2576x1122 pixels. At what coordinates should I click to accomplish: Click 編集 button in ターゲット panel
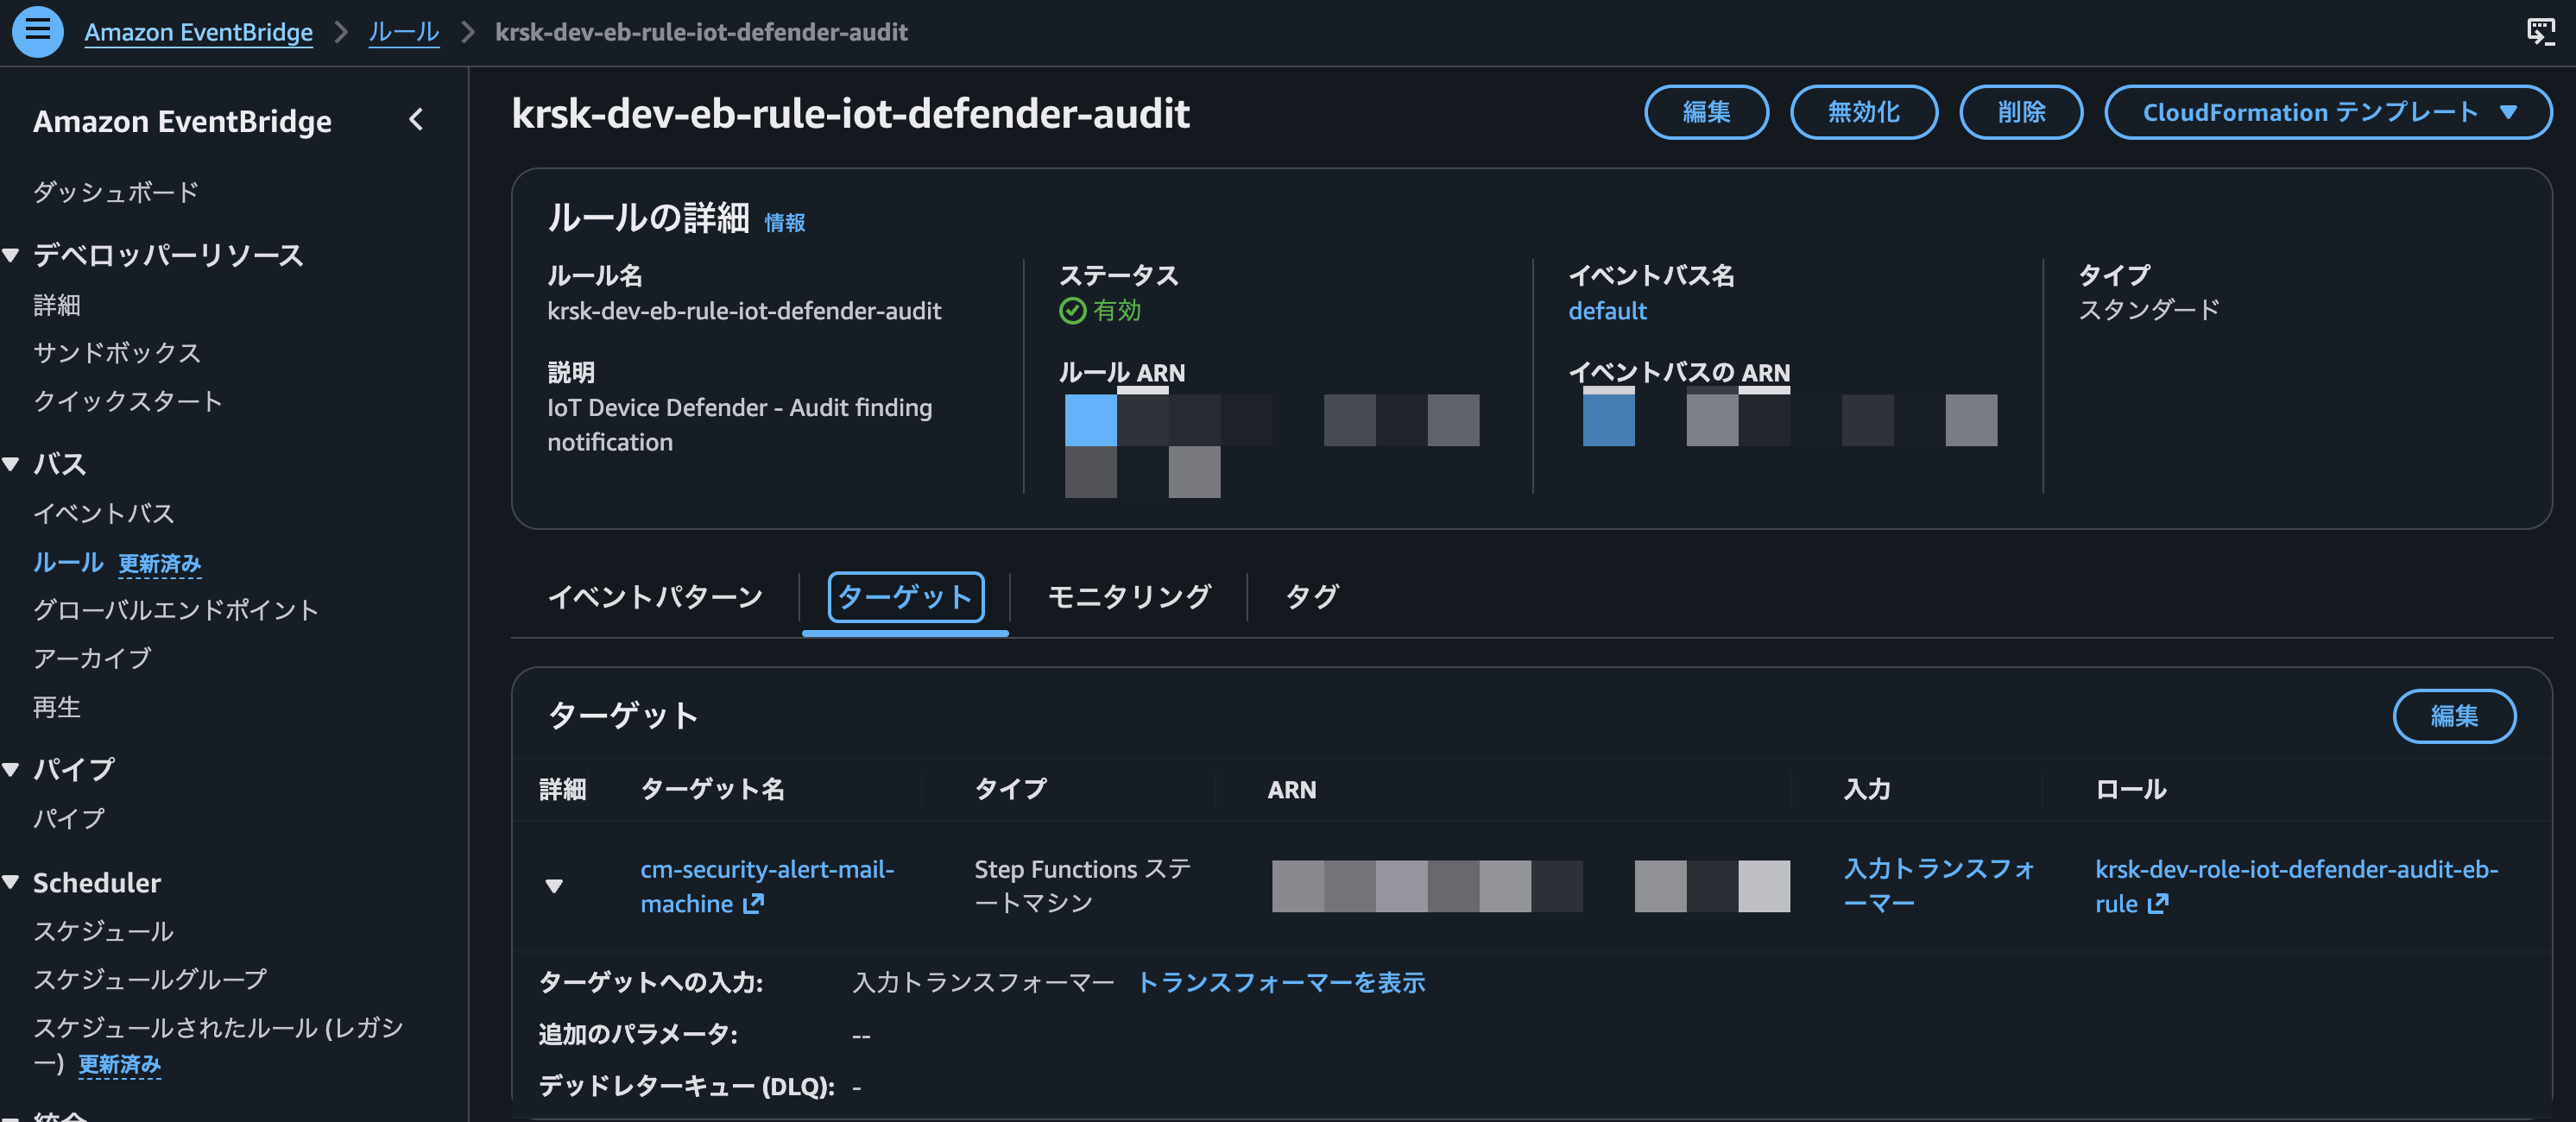click(2454, 716)
